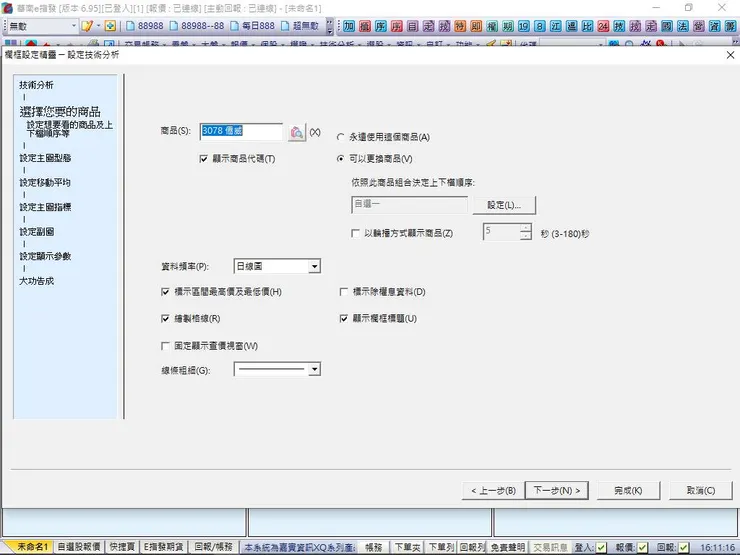Click the green 權 toolbar icon
Image resolution: width=740 pixels, height=555 pixels.
(492, 26)
